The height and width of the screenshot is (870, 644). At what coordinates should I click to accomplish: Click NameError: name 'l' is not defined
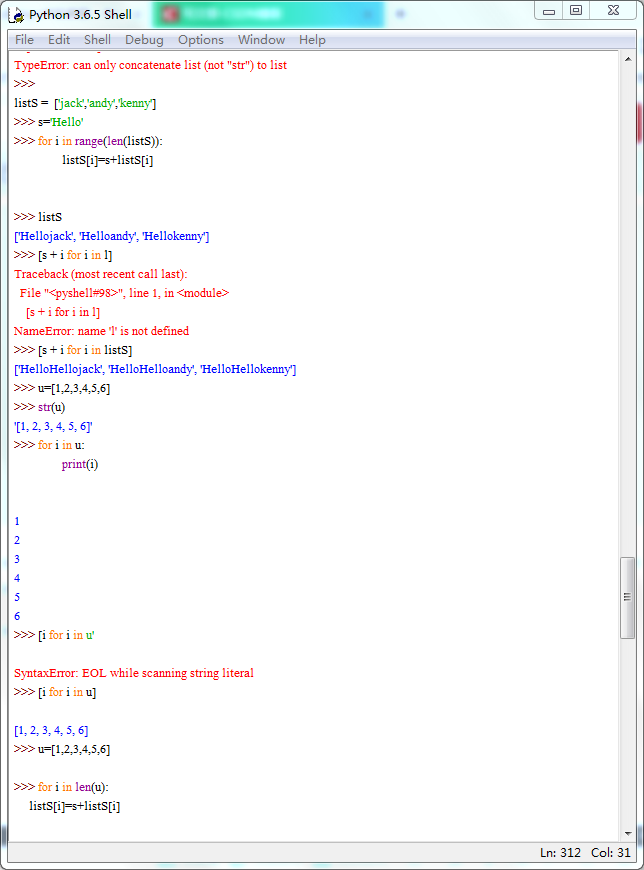point(102,331)
